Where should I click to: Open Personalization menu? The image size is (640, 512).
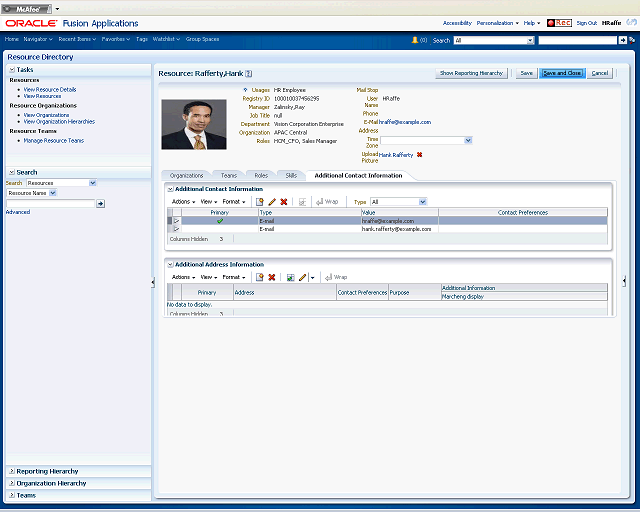click(x=498, y=23)
